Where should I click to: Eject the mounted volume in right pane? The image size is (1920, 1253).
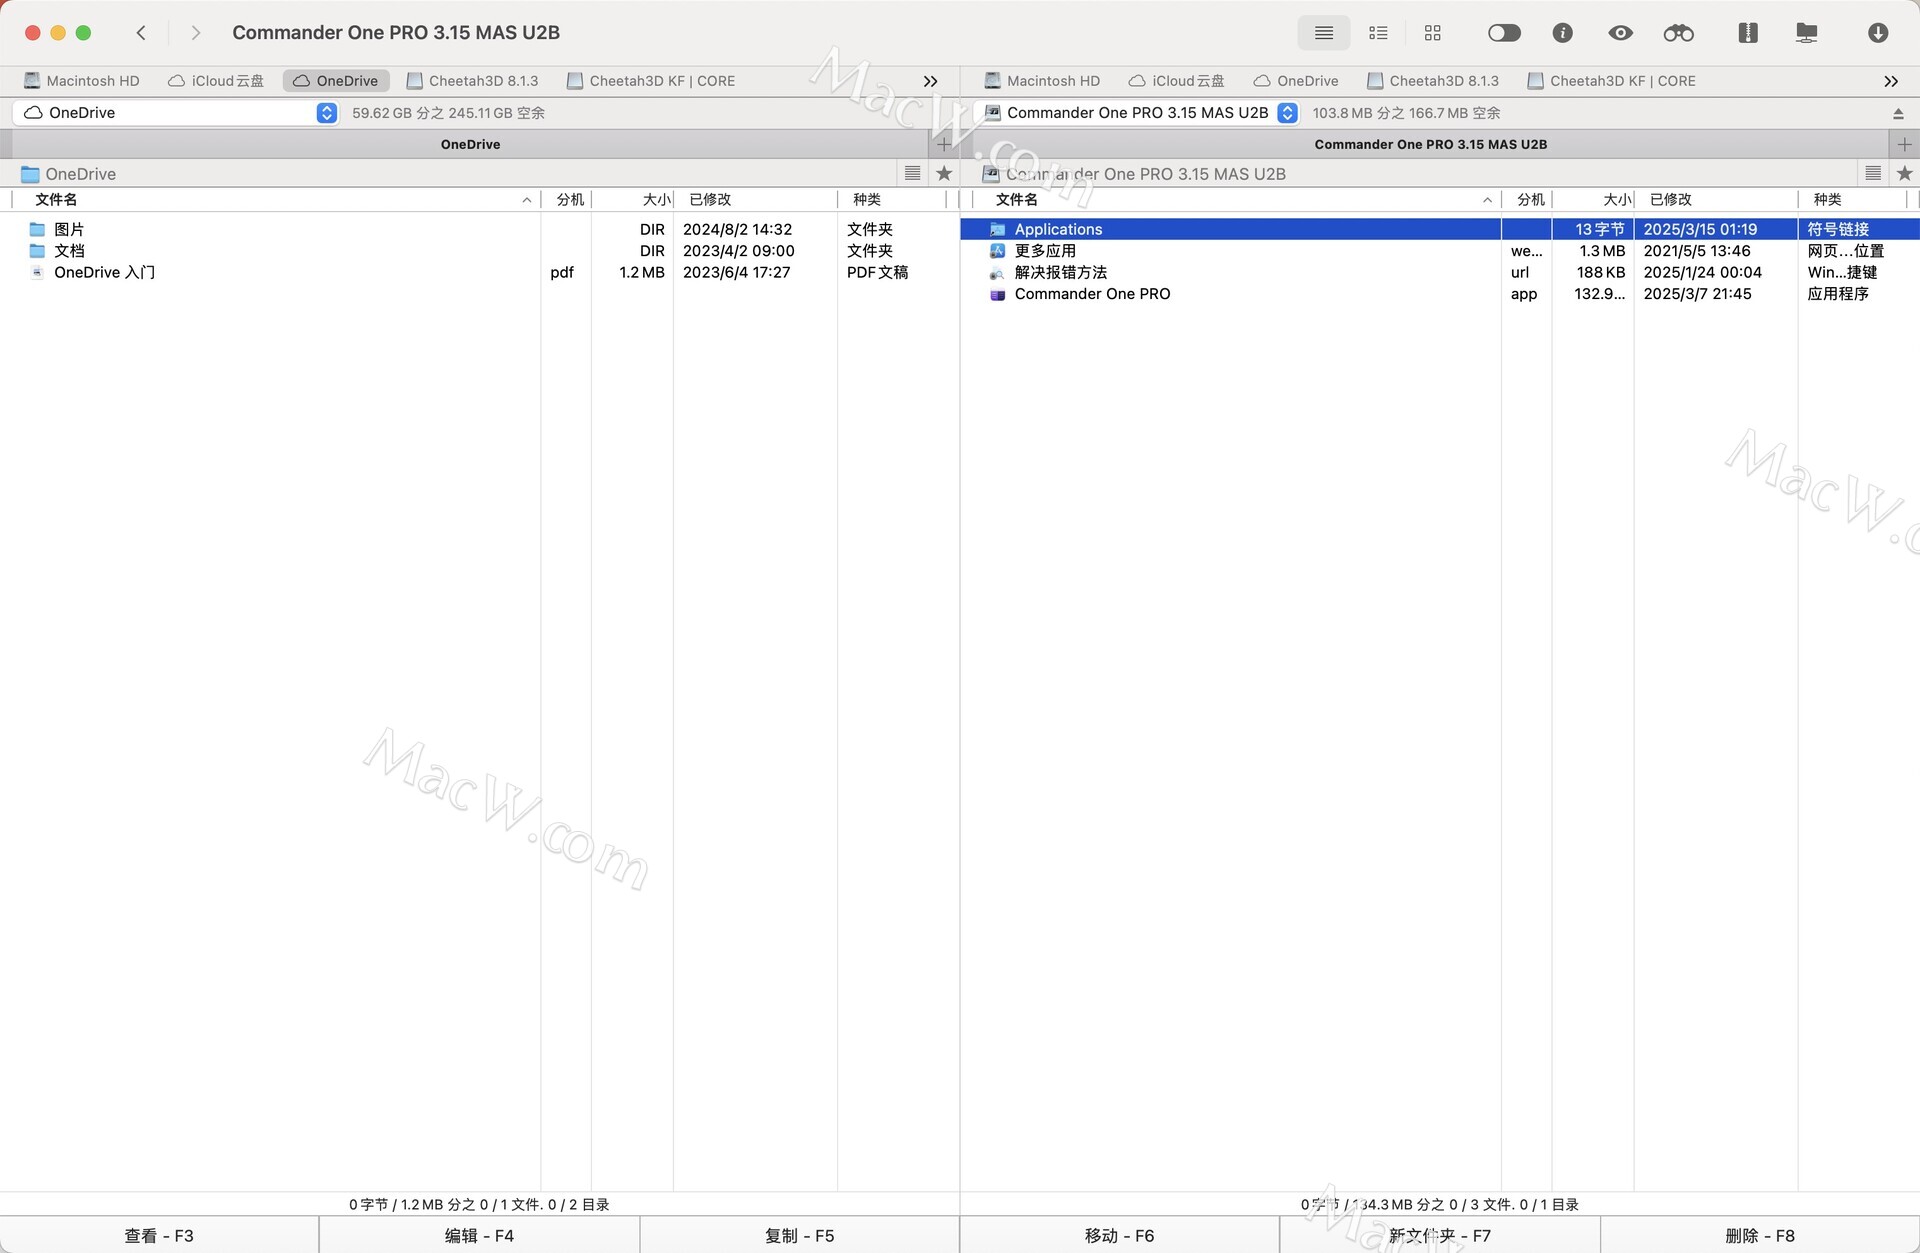[1898, 114]
